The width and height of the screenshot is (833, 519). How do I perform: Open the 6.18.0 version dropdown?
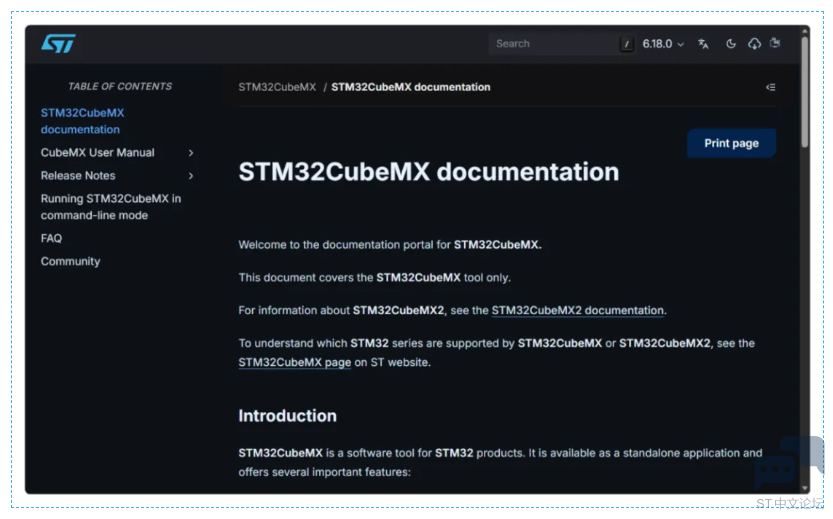tap(663, 44)
